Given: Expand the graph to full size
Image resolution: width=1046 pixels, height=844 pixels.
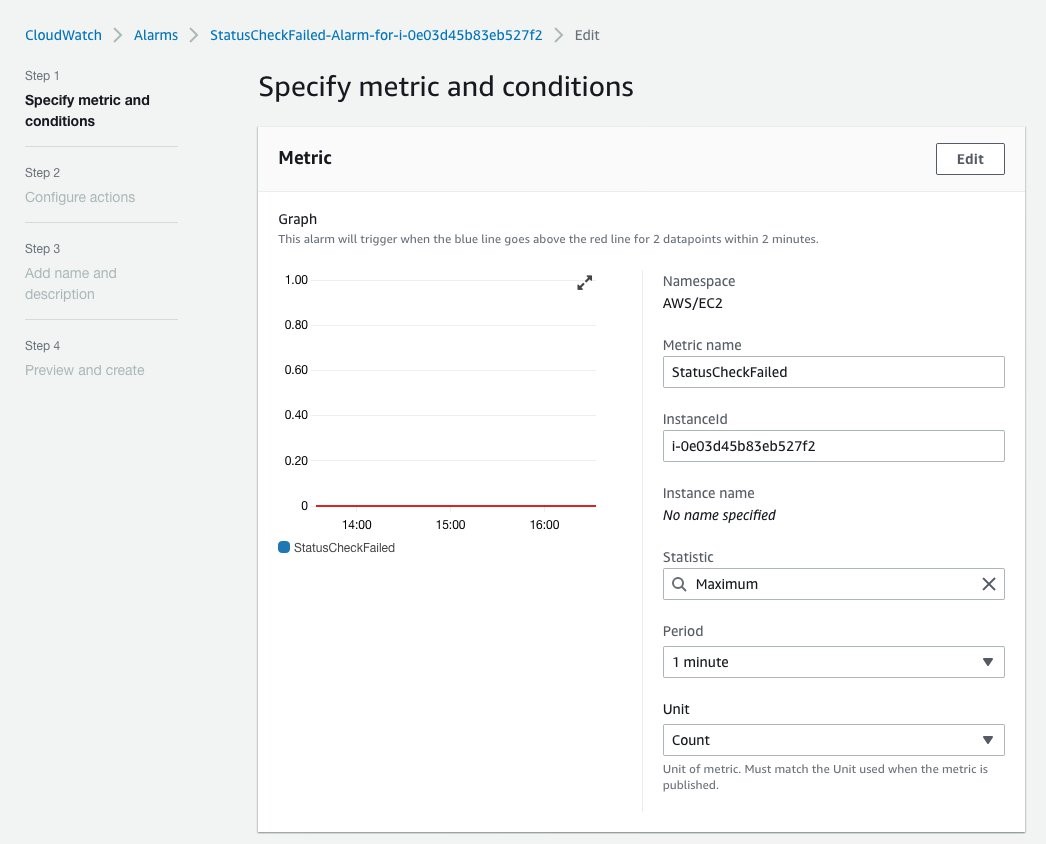Looking at the screenshot, I should click(x=584, y=283).
